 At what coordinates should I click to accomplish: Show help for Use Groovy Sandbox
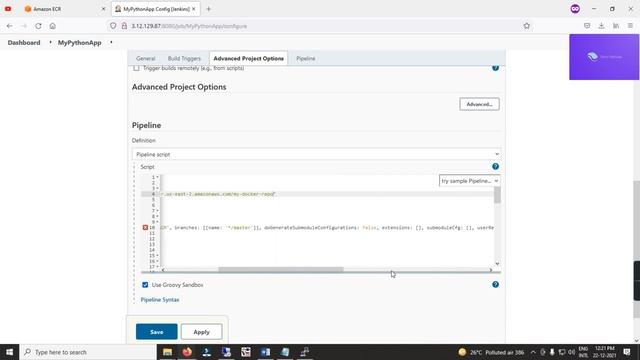pyautogui.click(x=495, y=284)
